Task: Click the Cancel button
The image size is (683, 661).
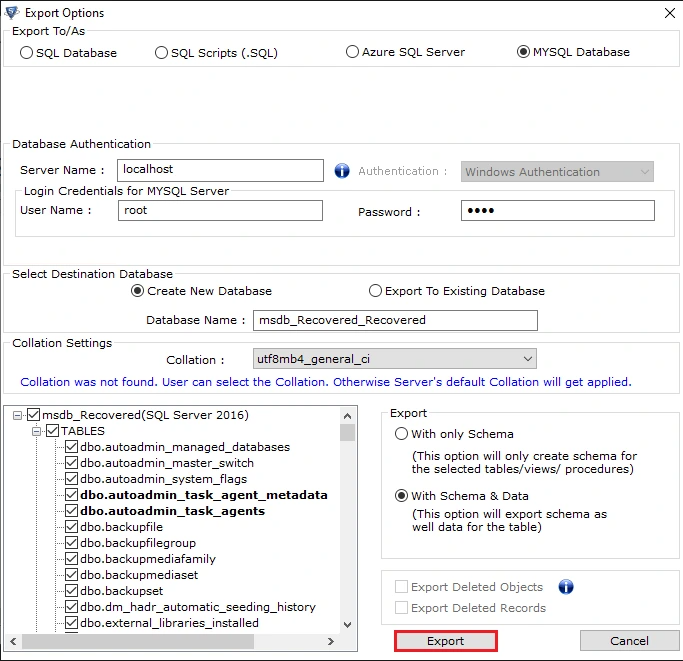Action: click(x=629, y=641)
